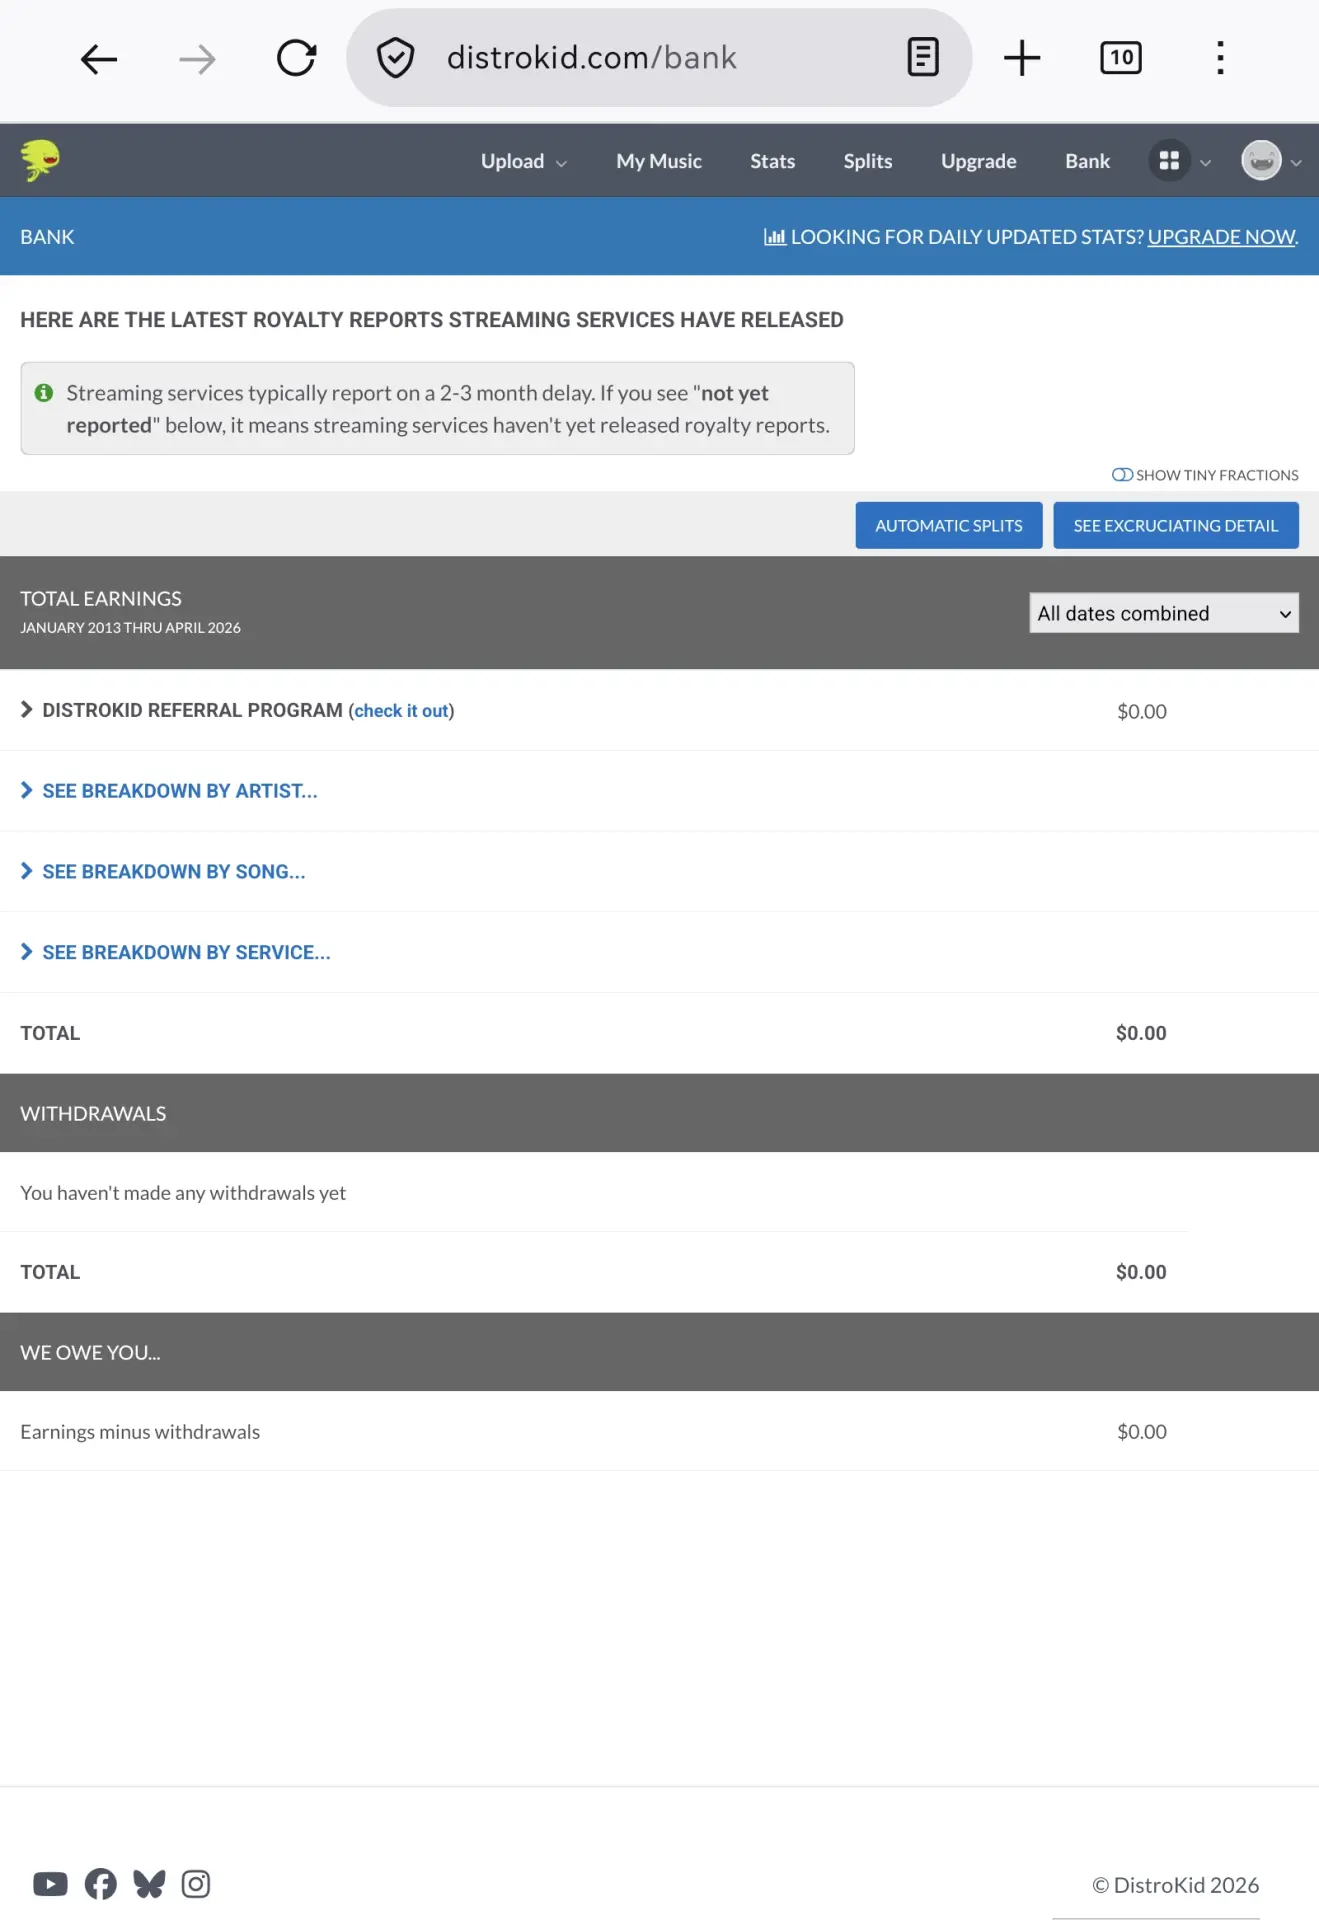Open the Upload menu
This screenshot has height=1920, width=1319.
(x=523, y=161)
